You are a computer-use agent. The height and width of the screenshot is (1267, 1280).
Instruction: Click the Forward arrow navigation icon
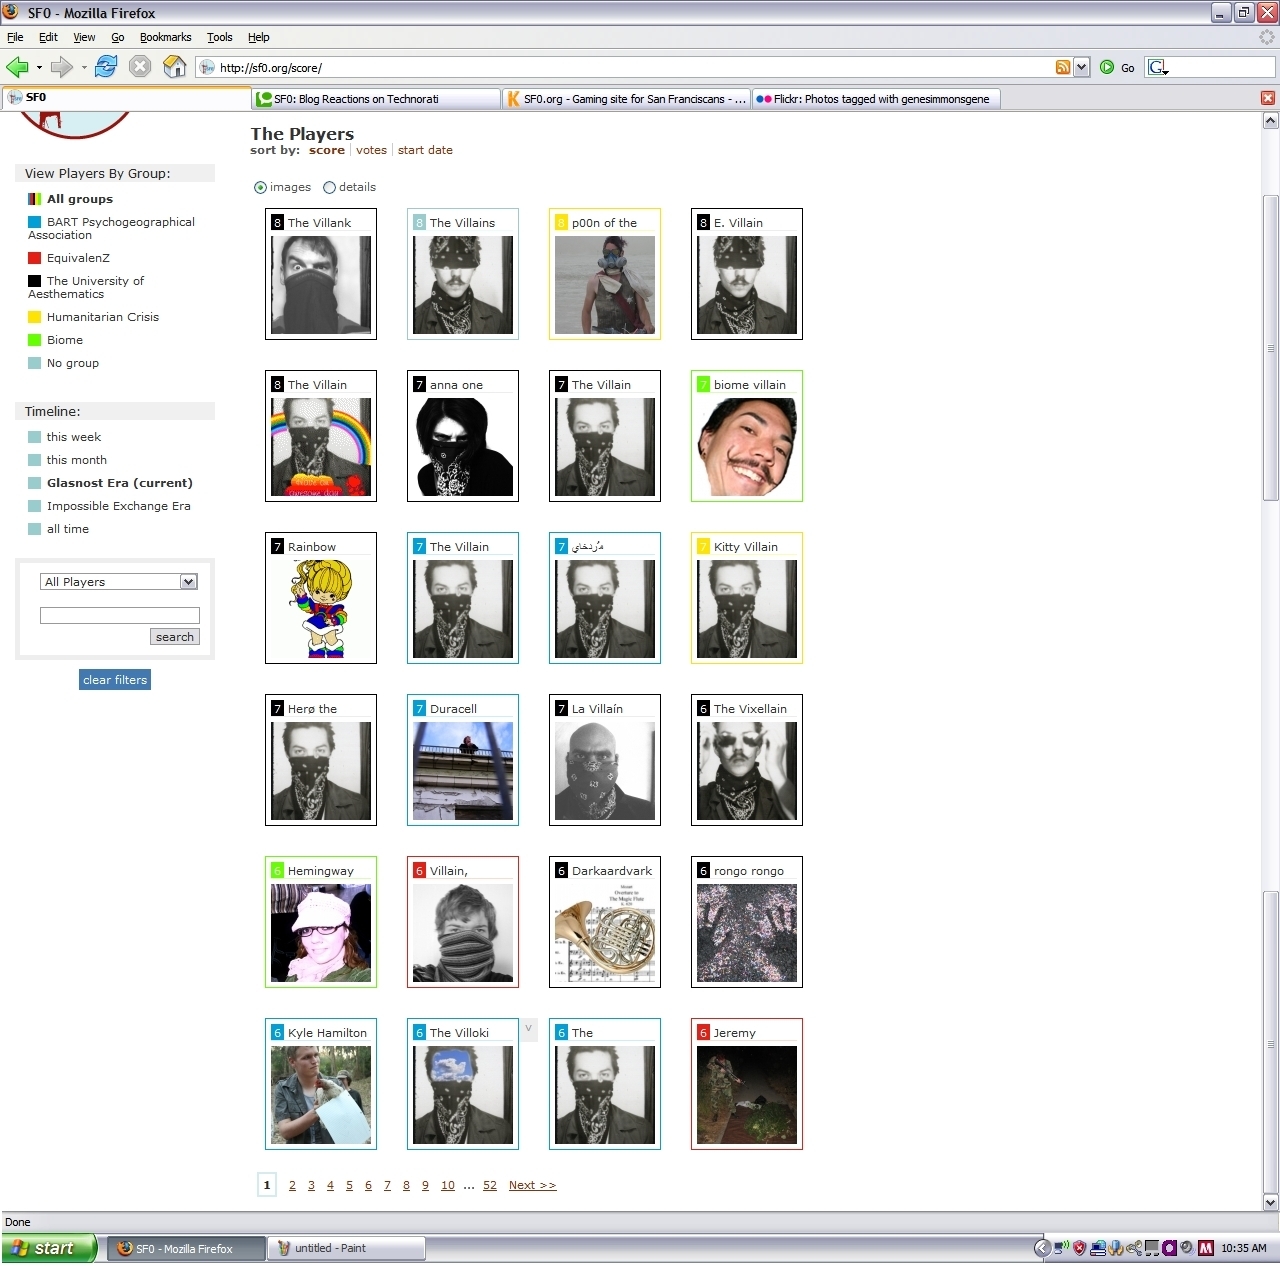coord(61,67)
